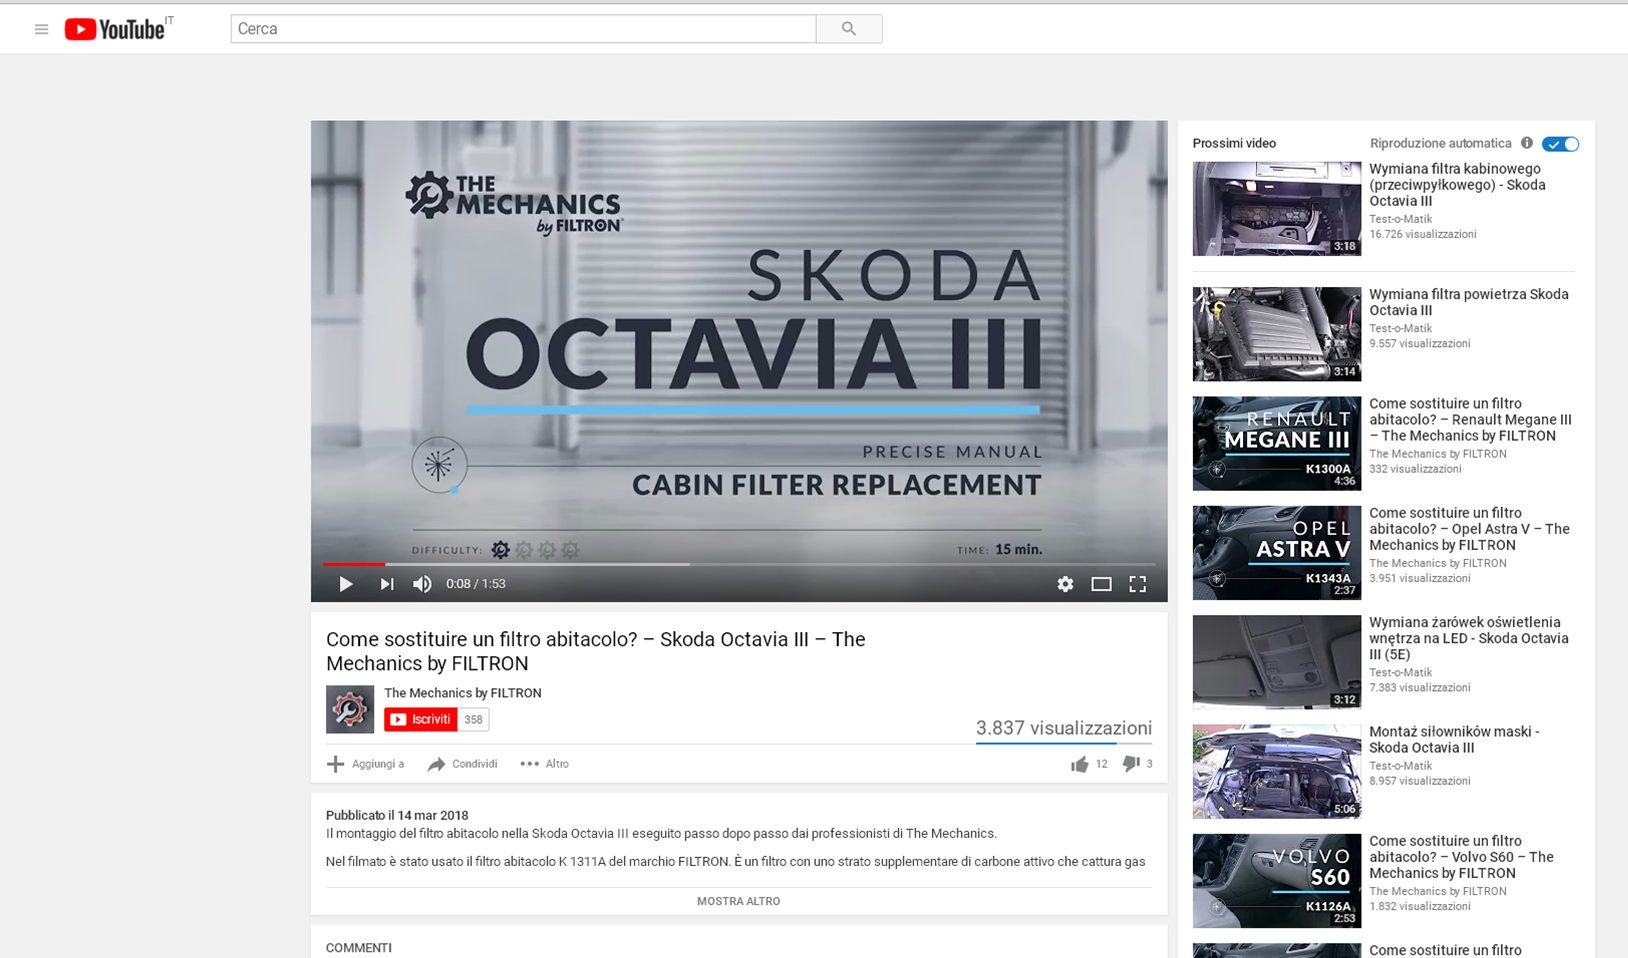Open the Aggiungi a playlist menu

coord(365,764)
